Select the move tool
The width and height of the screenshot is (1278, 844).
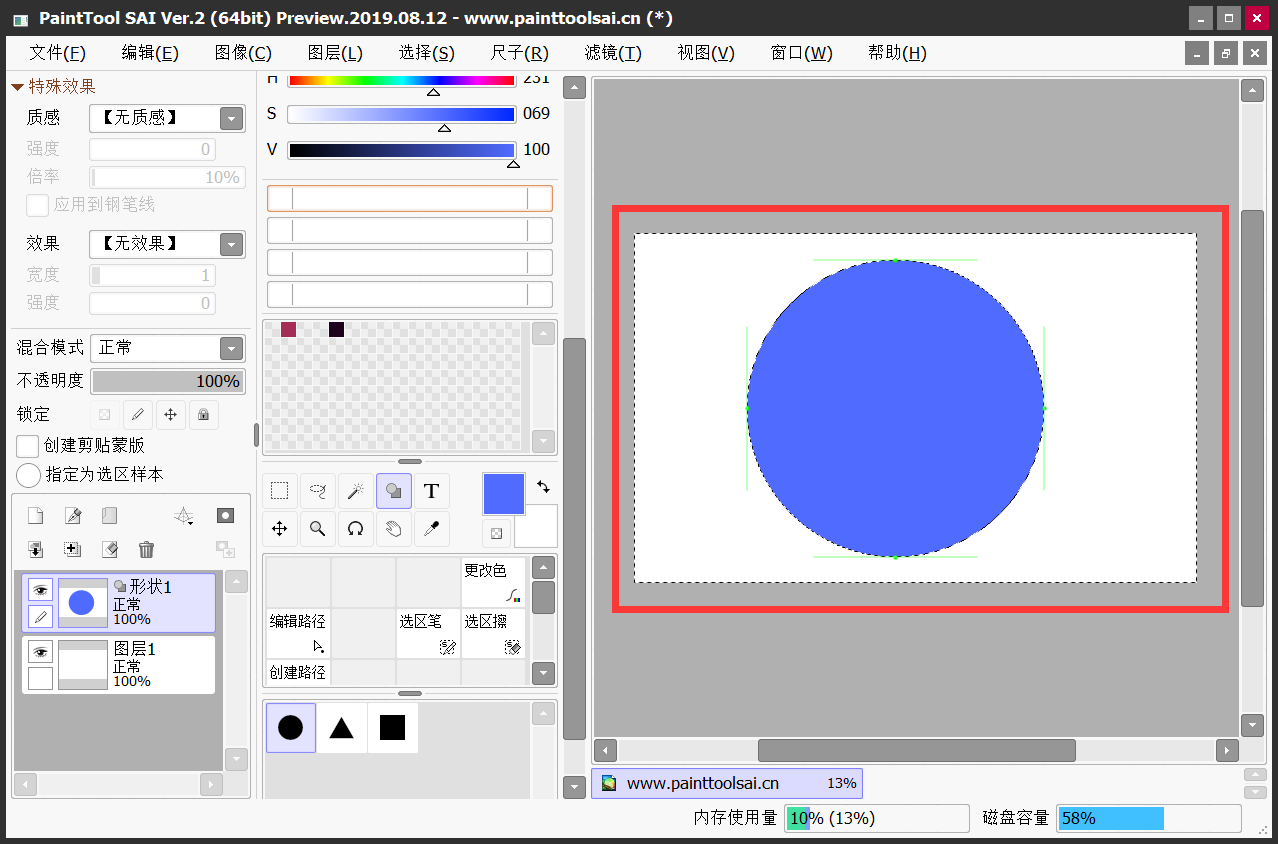coord(280,529)
